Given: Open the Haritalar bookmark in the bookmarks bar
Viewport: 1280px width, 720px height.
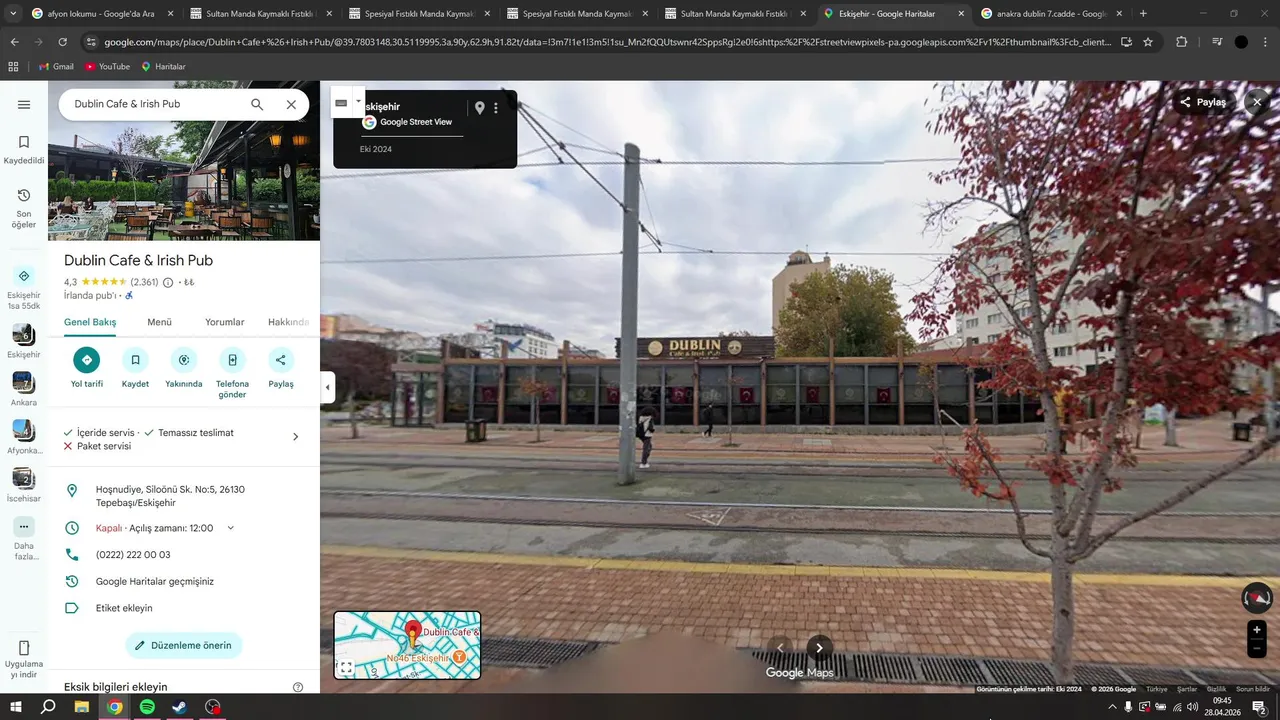Looking at the screenshot, I should (163, 66).
